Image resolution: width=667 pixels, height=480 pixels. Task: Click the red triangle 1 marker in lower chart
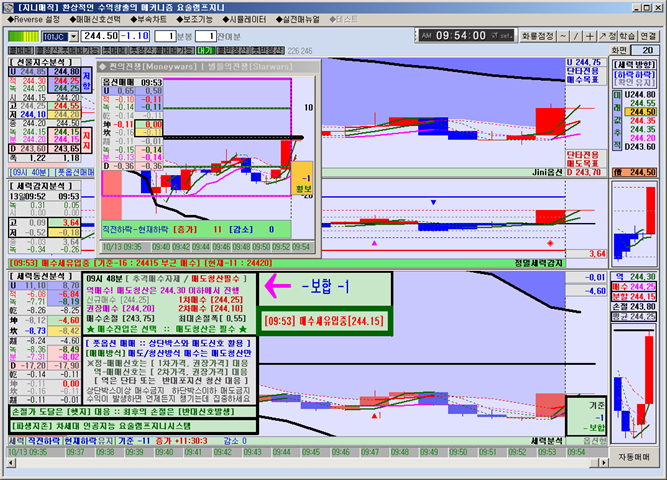tap(376, 415)
